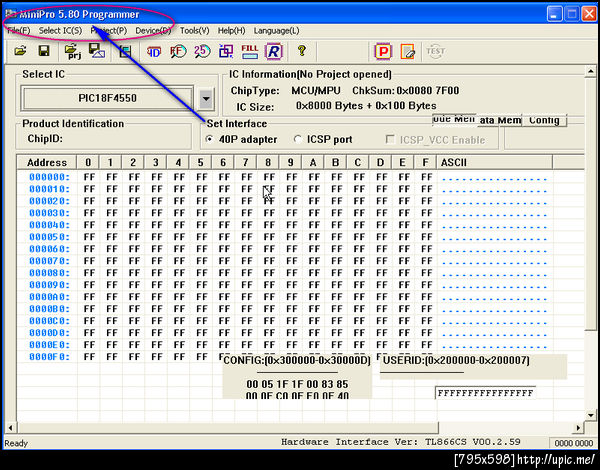Click the chip select toolbar icon
This screenshot has width=600, height=470.
[125, 51]
